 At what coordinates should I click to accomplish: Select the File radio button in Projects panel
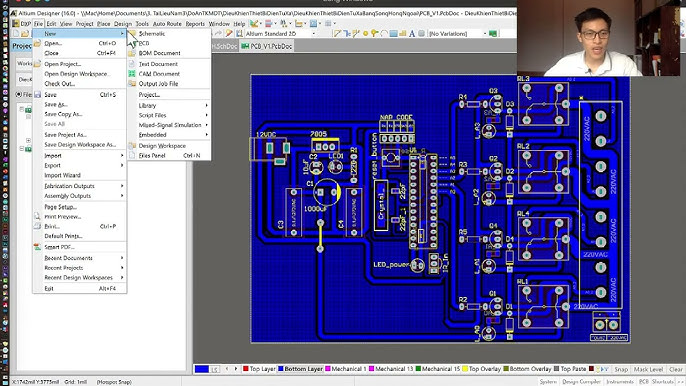click(x=19, y=95)
